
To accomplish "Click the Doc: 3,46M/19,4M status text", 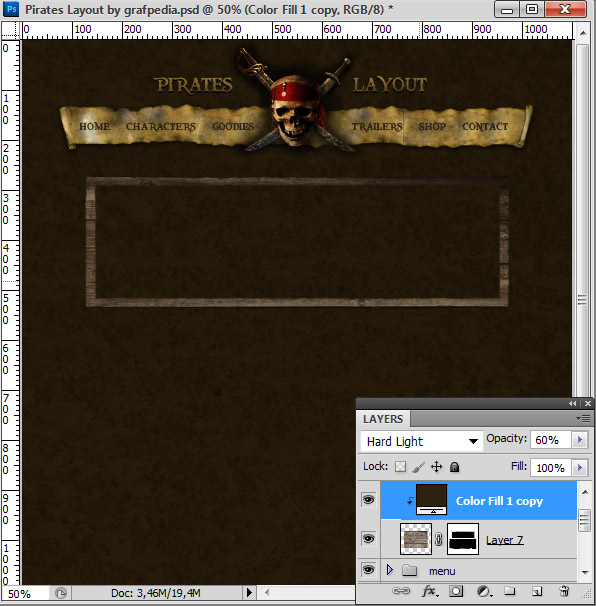I will (x=156, y=593).
